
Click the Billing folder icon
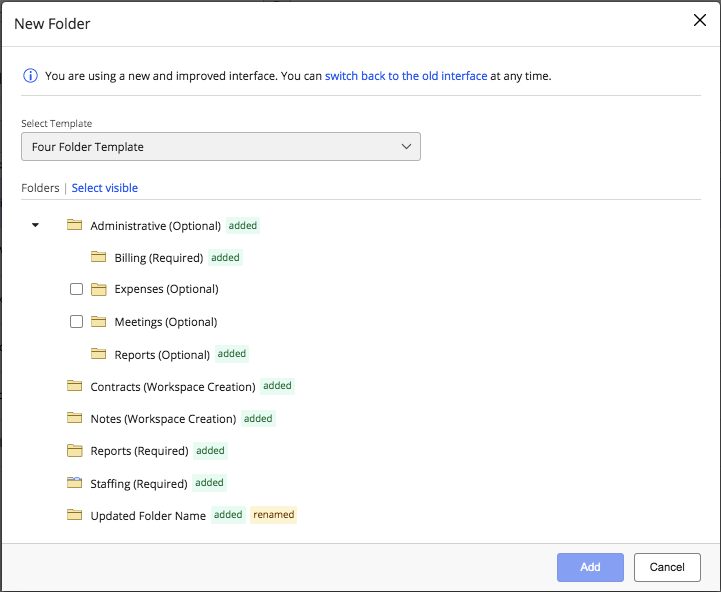point(98,257)
